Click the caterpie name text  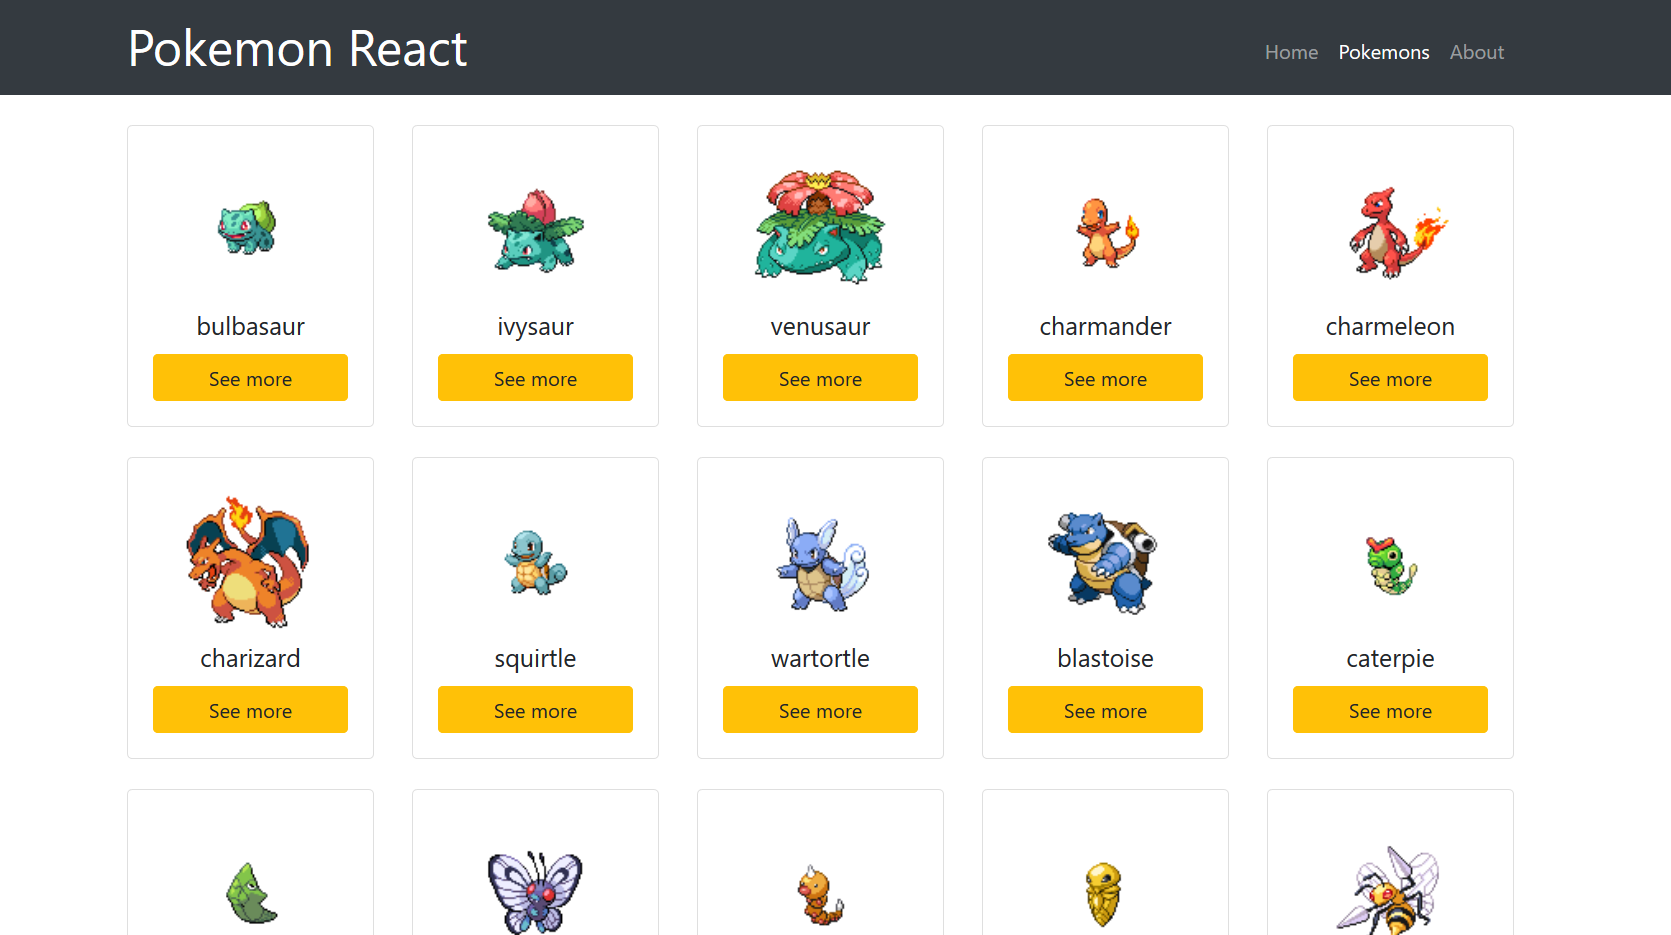[x=1390, y=659]
